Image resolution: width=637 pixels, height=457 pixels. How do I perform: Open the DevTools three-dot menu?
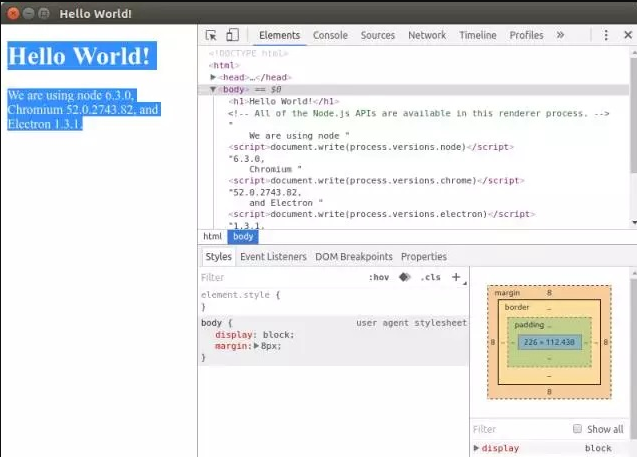click(x=606, y=35)
